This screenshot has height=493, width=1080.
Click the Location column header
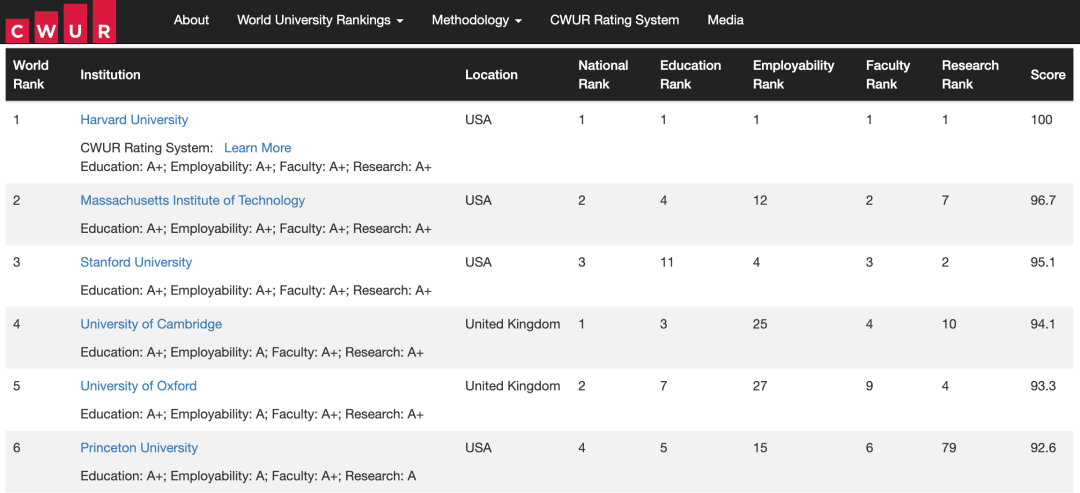[491, 75]
